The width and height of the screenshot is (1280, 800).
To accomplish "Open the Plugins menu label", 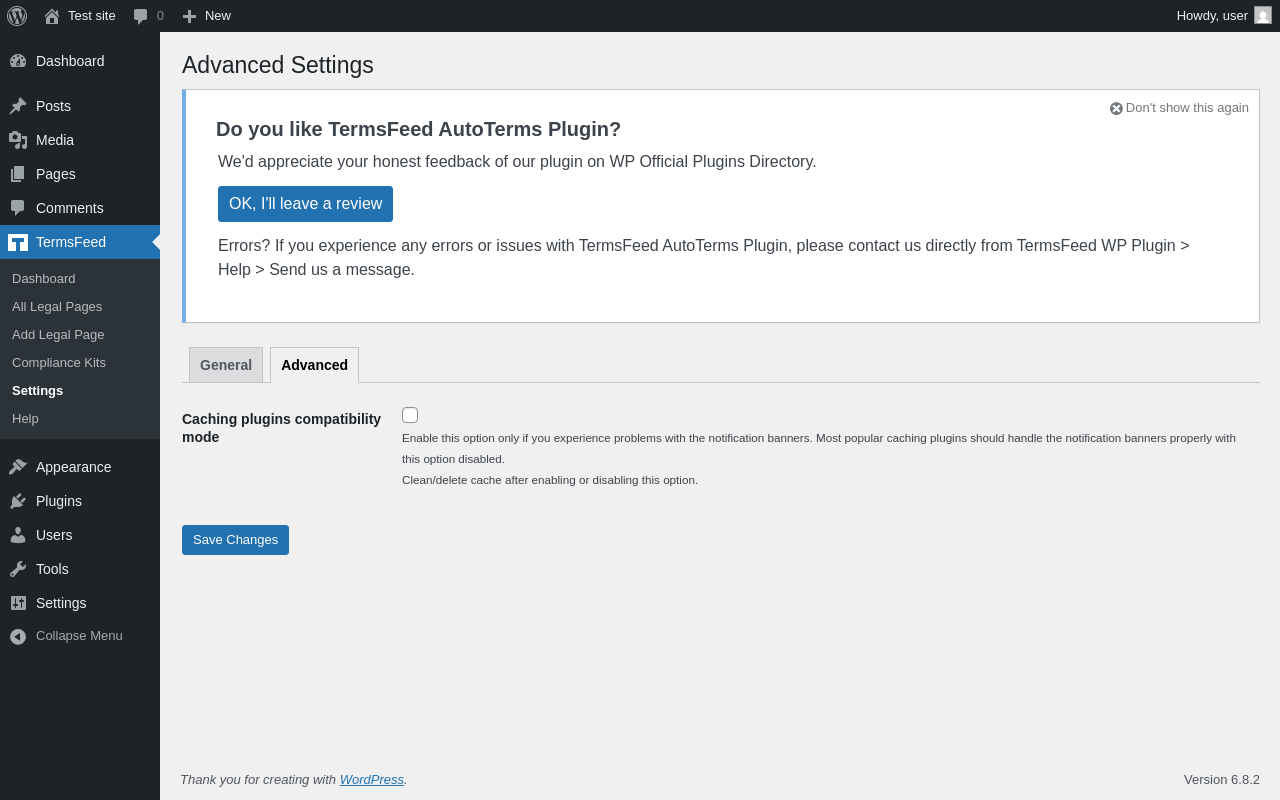I will [x=59, y=501].
